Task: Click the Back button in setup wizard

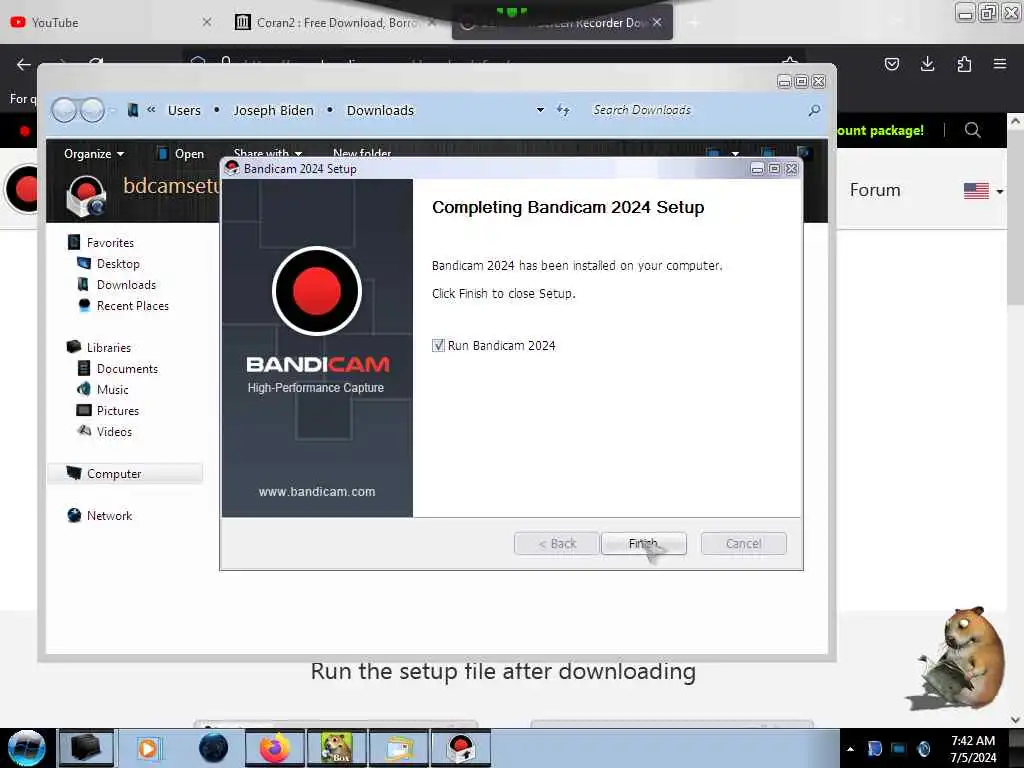Action: click(x=556, y=543)
